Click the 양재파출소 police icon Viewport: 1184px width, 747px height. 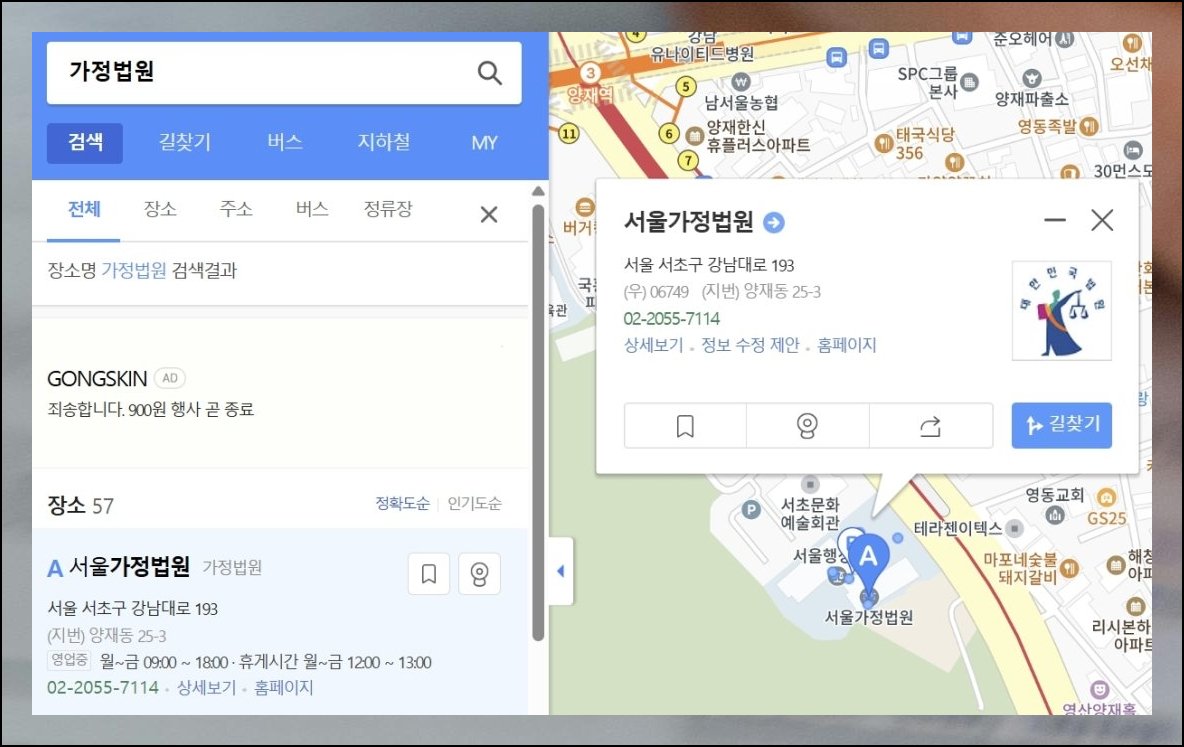click(1031, 79)
